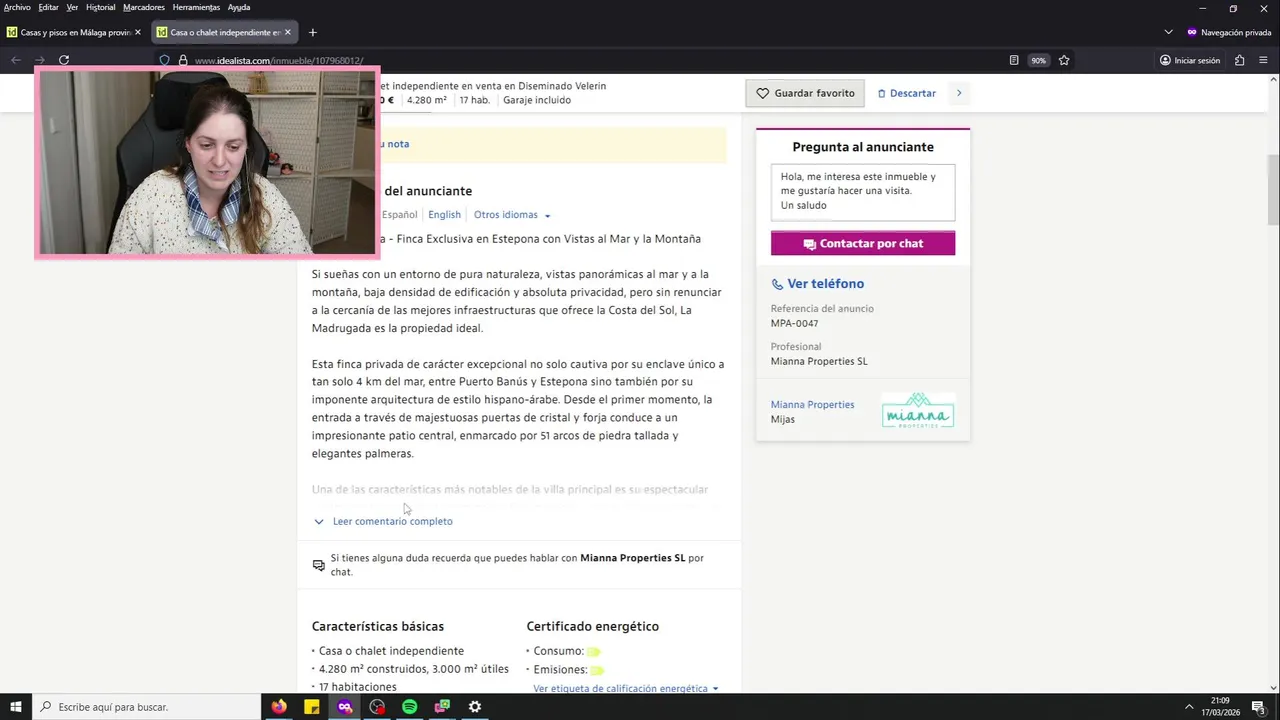Reload the current page

point(64,60)
